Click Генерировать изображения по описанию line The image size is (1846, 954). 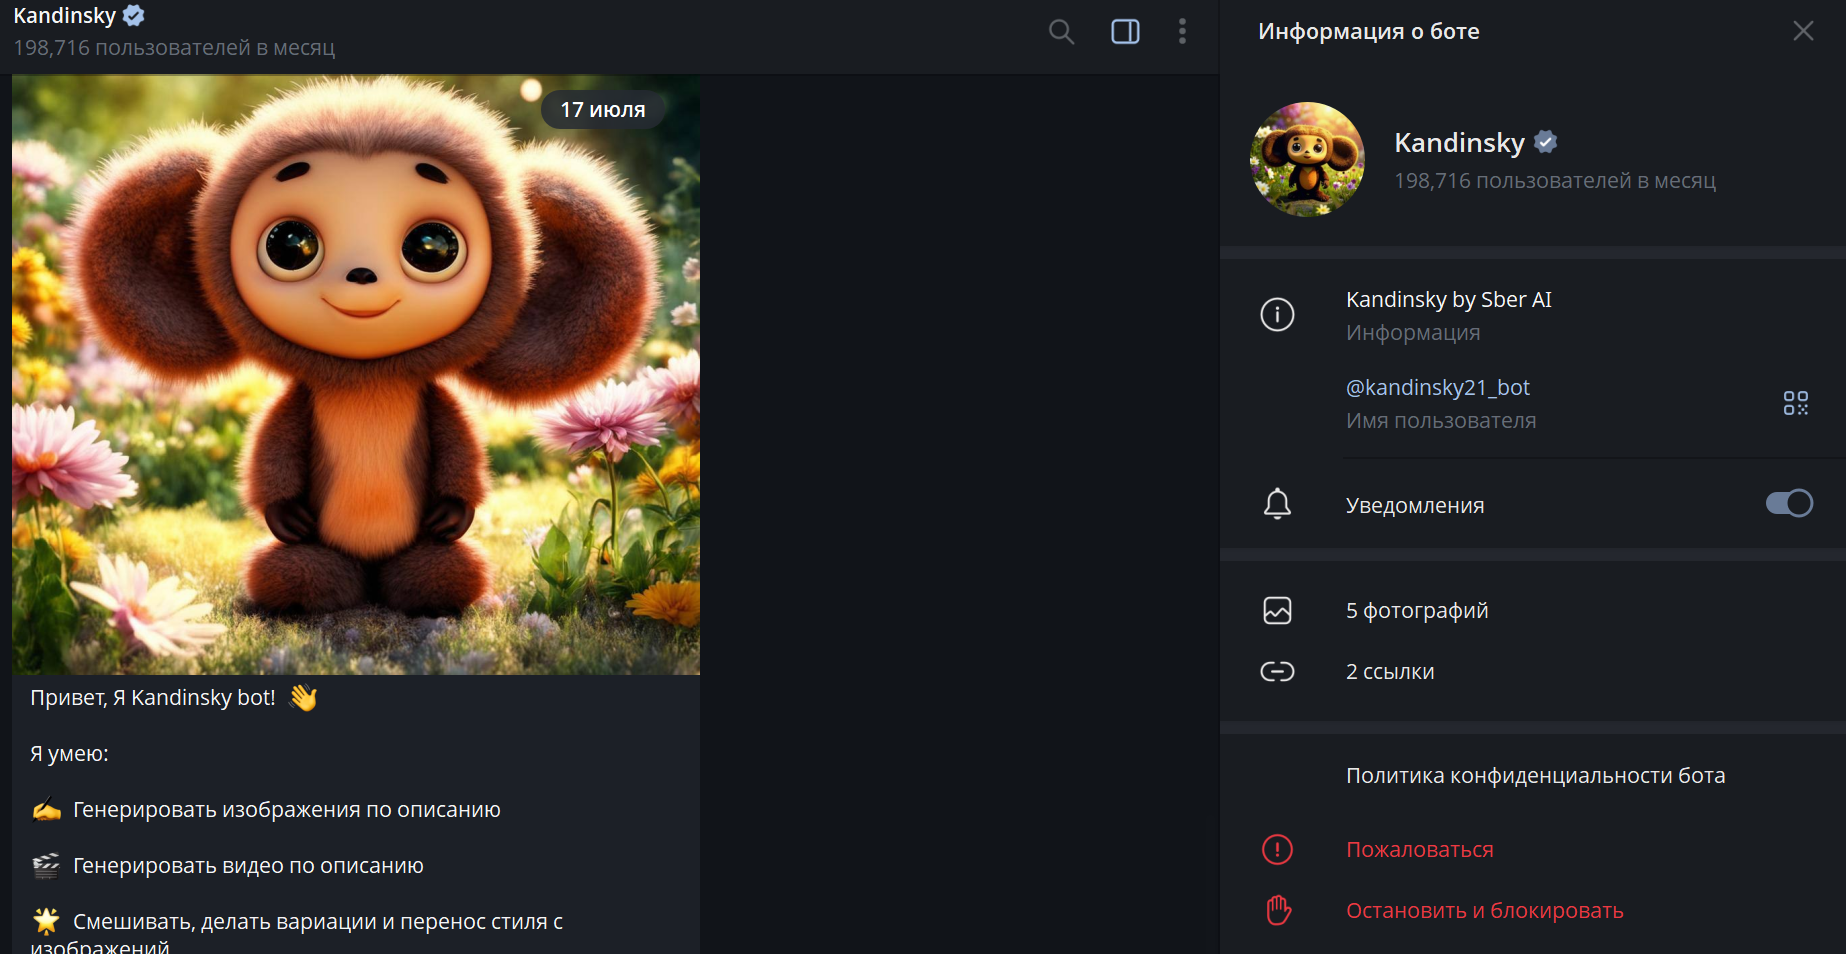pyautogui.click(x=286, y=809)
